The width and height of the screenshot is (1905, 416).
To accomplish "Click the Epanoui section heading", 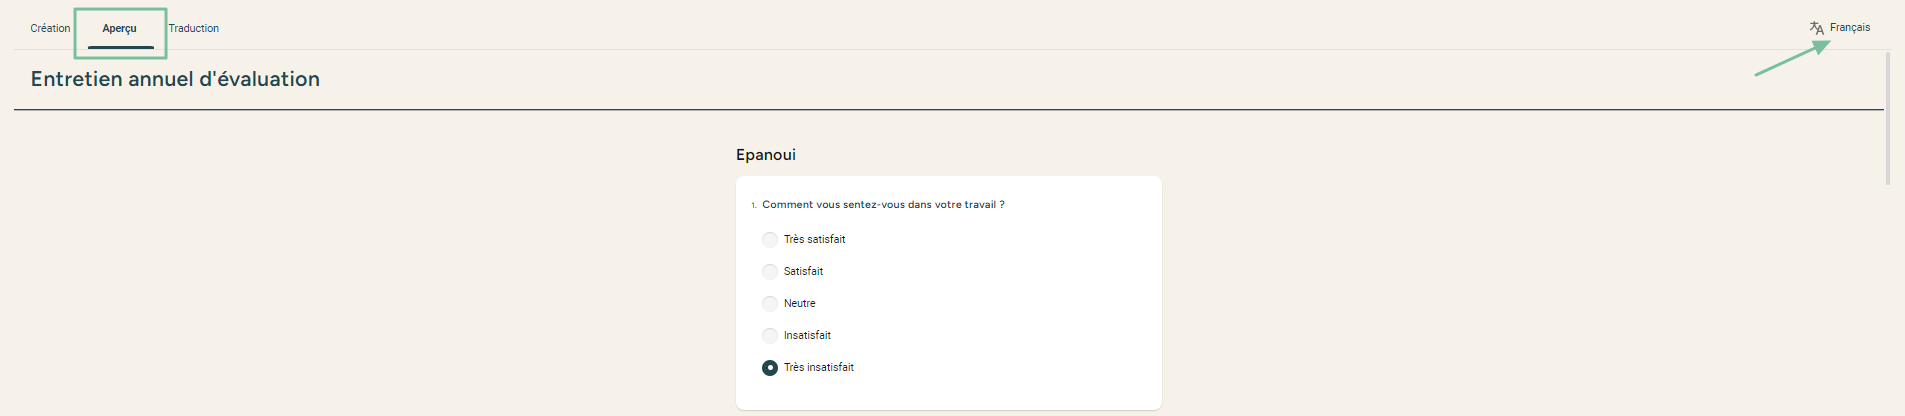I will pyautogui.click(x=766, y=155).
